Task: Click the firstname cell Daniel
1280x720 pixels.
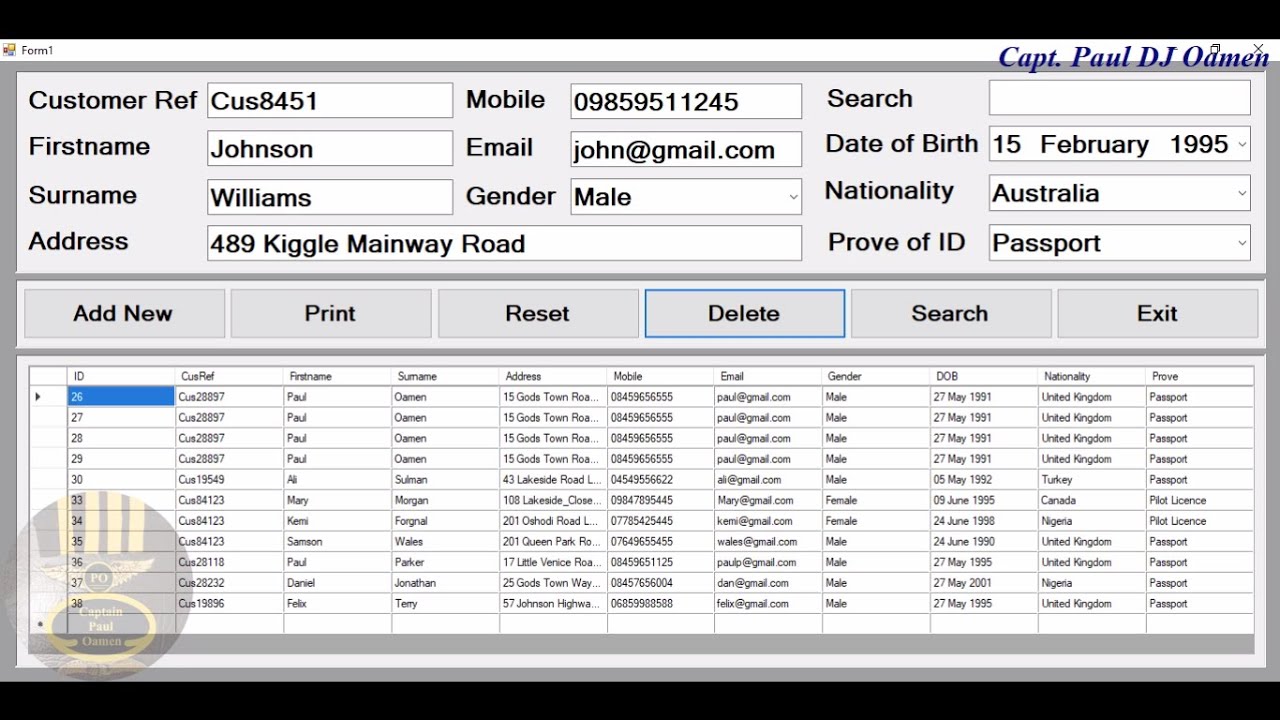Action: pos(337,583)
